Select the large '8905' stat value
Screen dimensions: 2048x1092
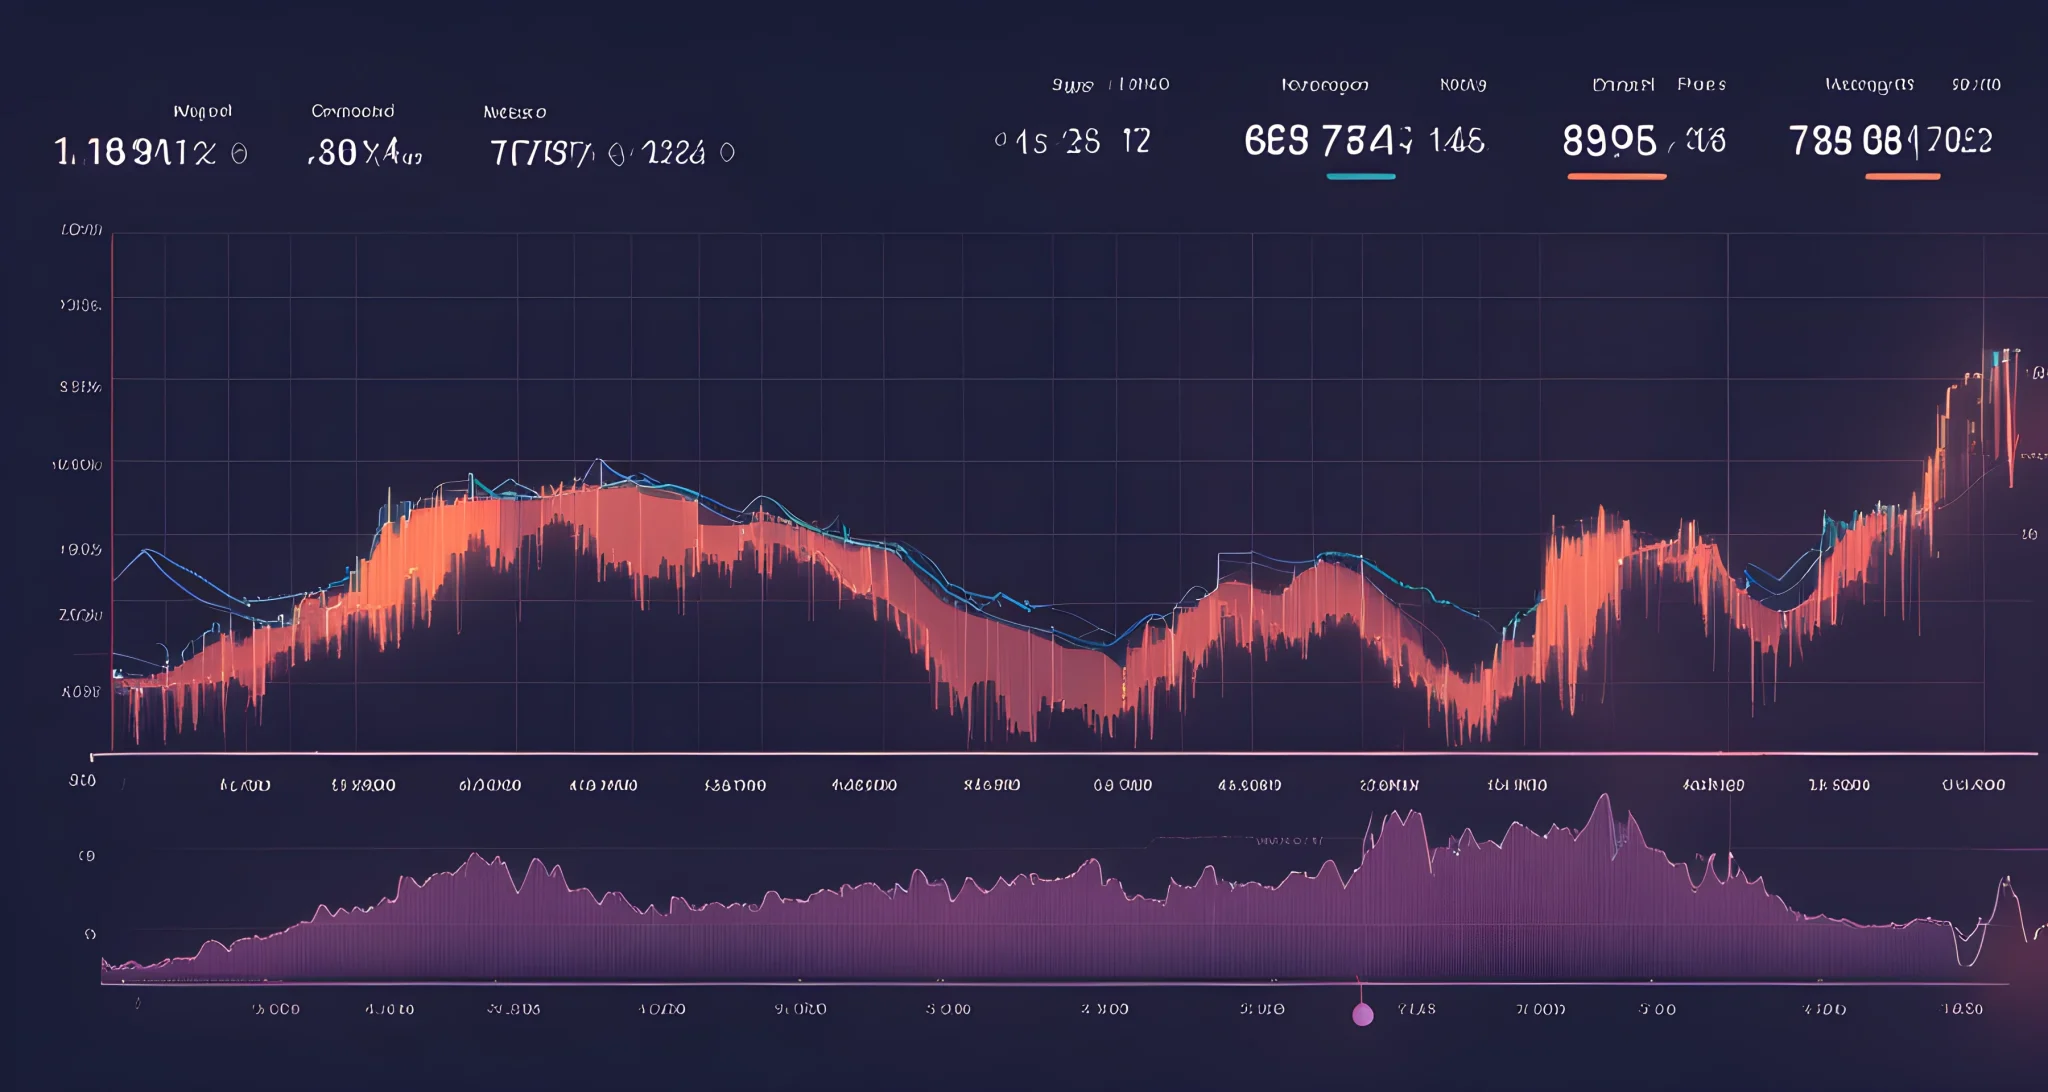(1609, 141)
